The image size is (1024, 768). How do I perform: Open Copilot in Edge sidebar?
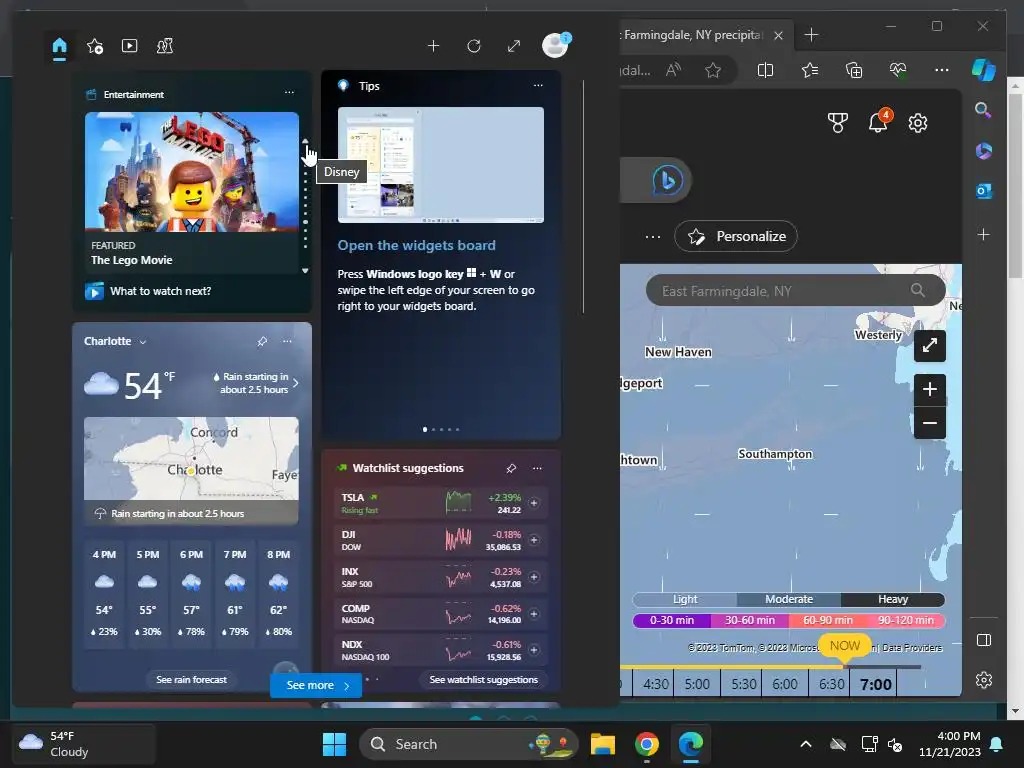pos(984,70)
